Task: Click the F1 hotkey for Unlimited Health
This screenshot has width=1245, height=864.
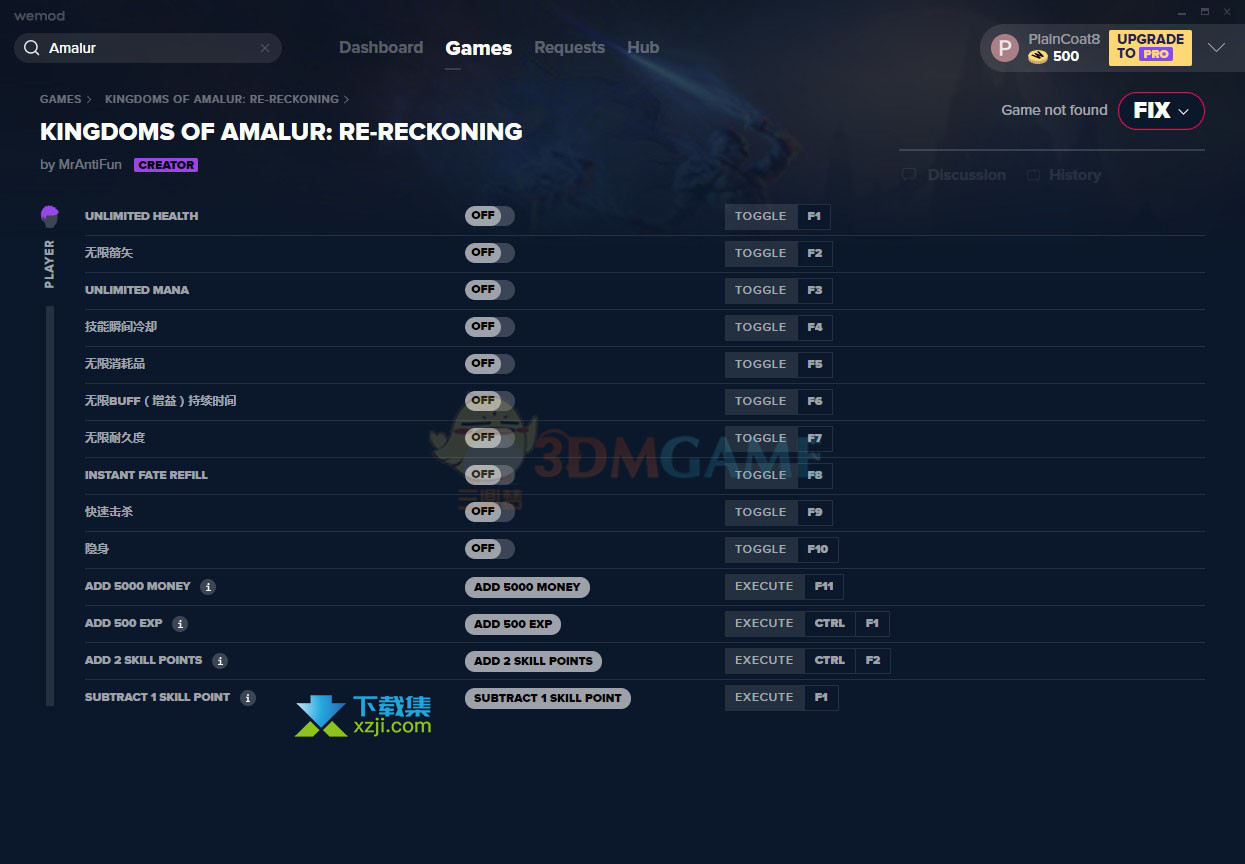Action: pos(814,216)
